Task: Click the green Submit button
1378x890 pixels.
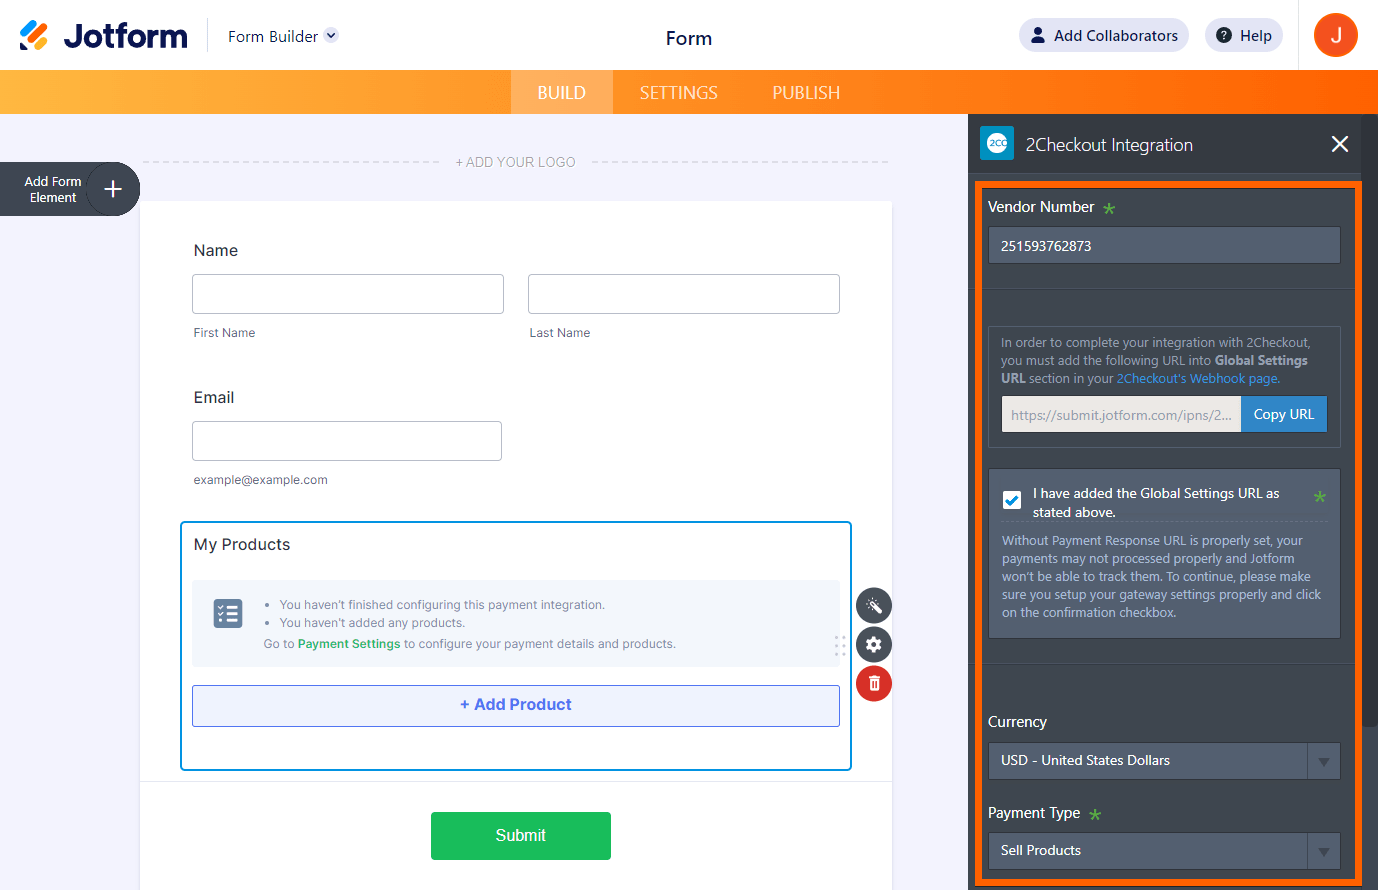Action: [x=521, y=836]
